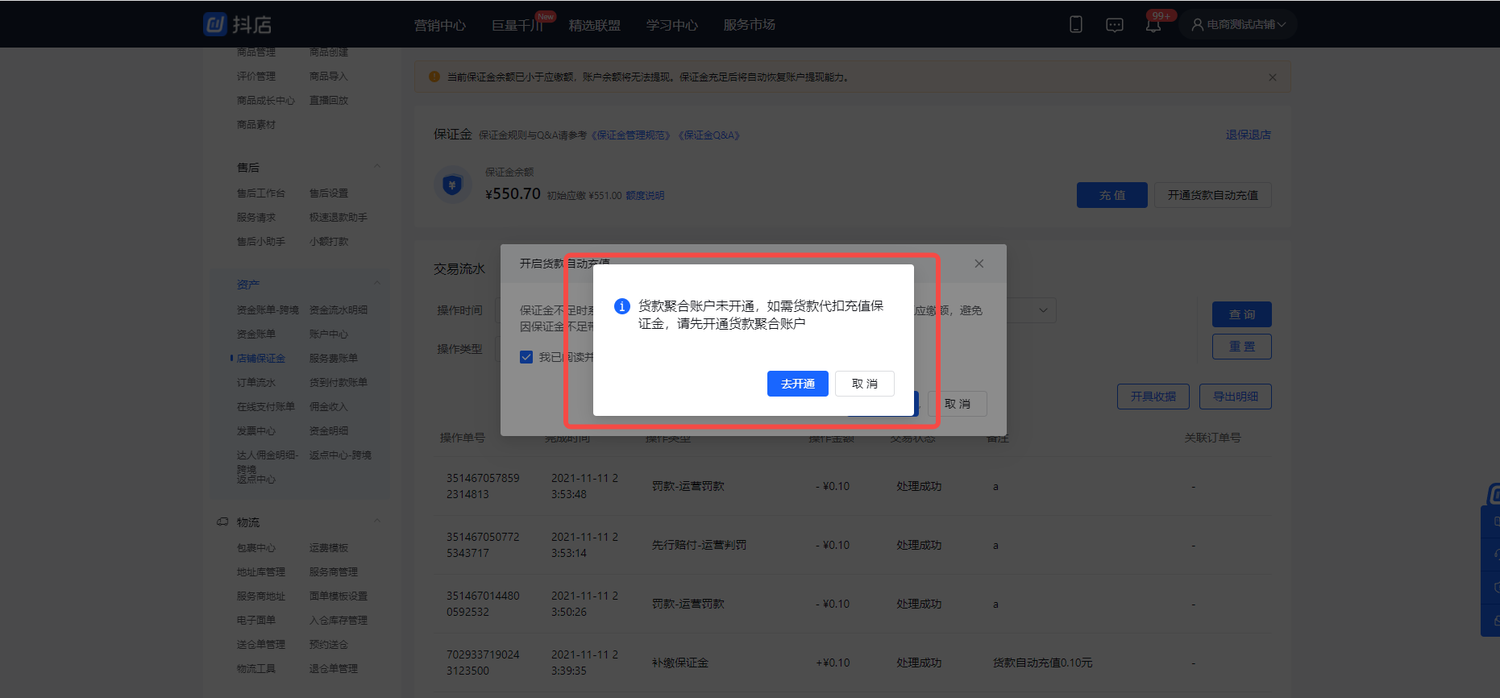Open messages via the chat bubble icon
Screen dimensions: 1500x698
click(1114, 23)
